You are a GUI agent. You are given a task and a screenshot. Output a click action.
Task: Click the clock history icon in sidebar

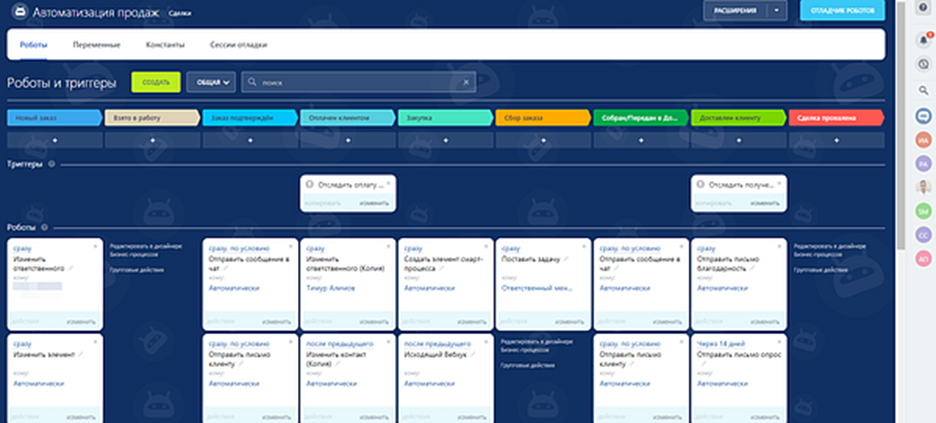[x=923, y=65]
